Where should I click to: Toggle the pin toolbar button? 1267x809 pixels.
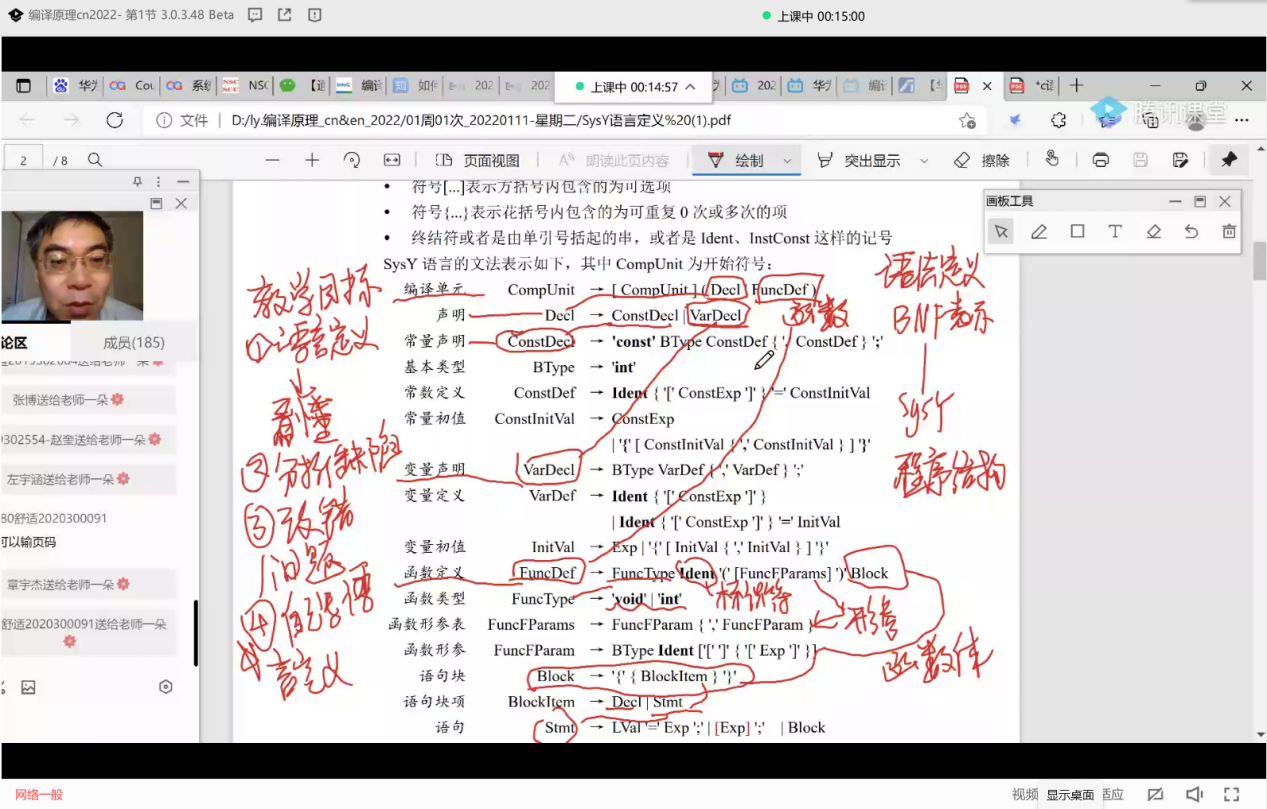coord(1229,160)
